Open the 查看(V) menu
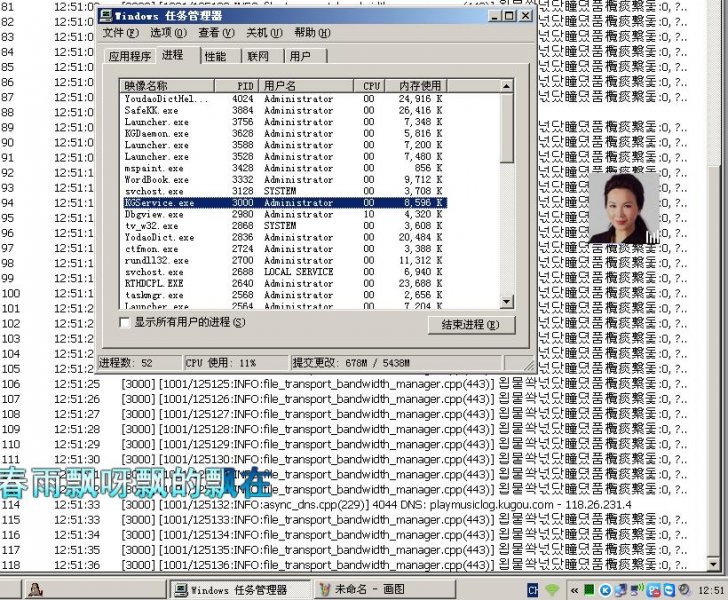Viewport: 728px width, 600px height. (216, 33)
